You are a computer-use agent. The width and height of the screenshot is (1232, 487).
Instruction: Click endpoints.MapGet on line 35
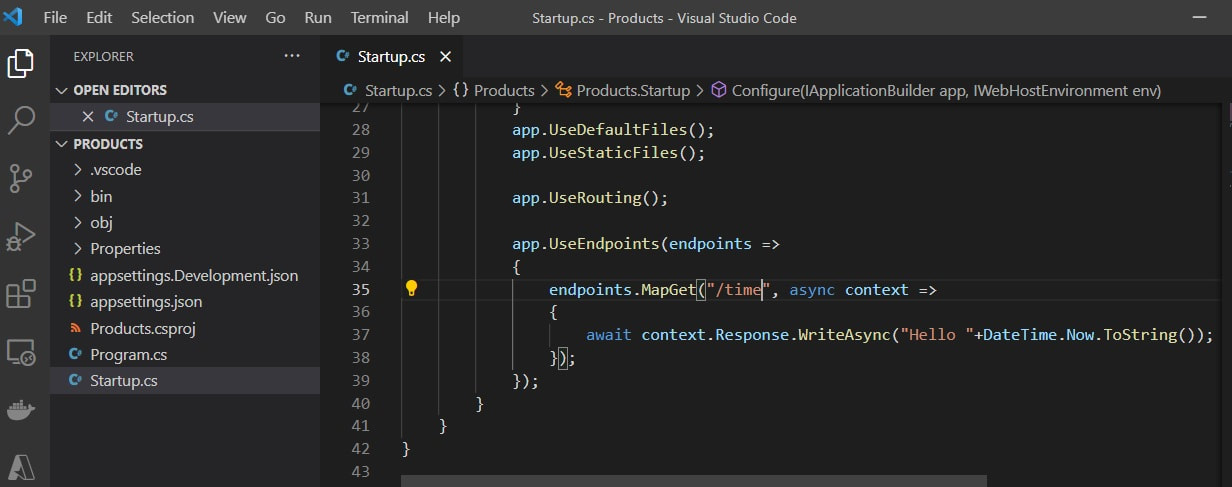(x=623, y=289)
